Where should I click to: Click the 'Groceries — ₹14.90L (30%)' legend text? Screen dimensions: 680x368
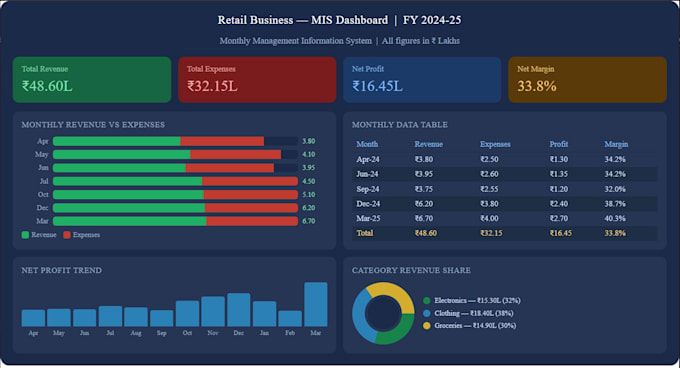click(x=475, y=326)
